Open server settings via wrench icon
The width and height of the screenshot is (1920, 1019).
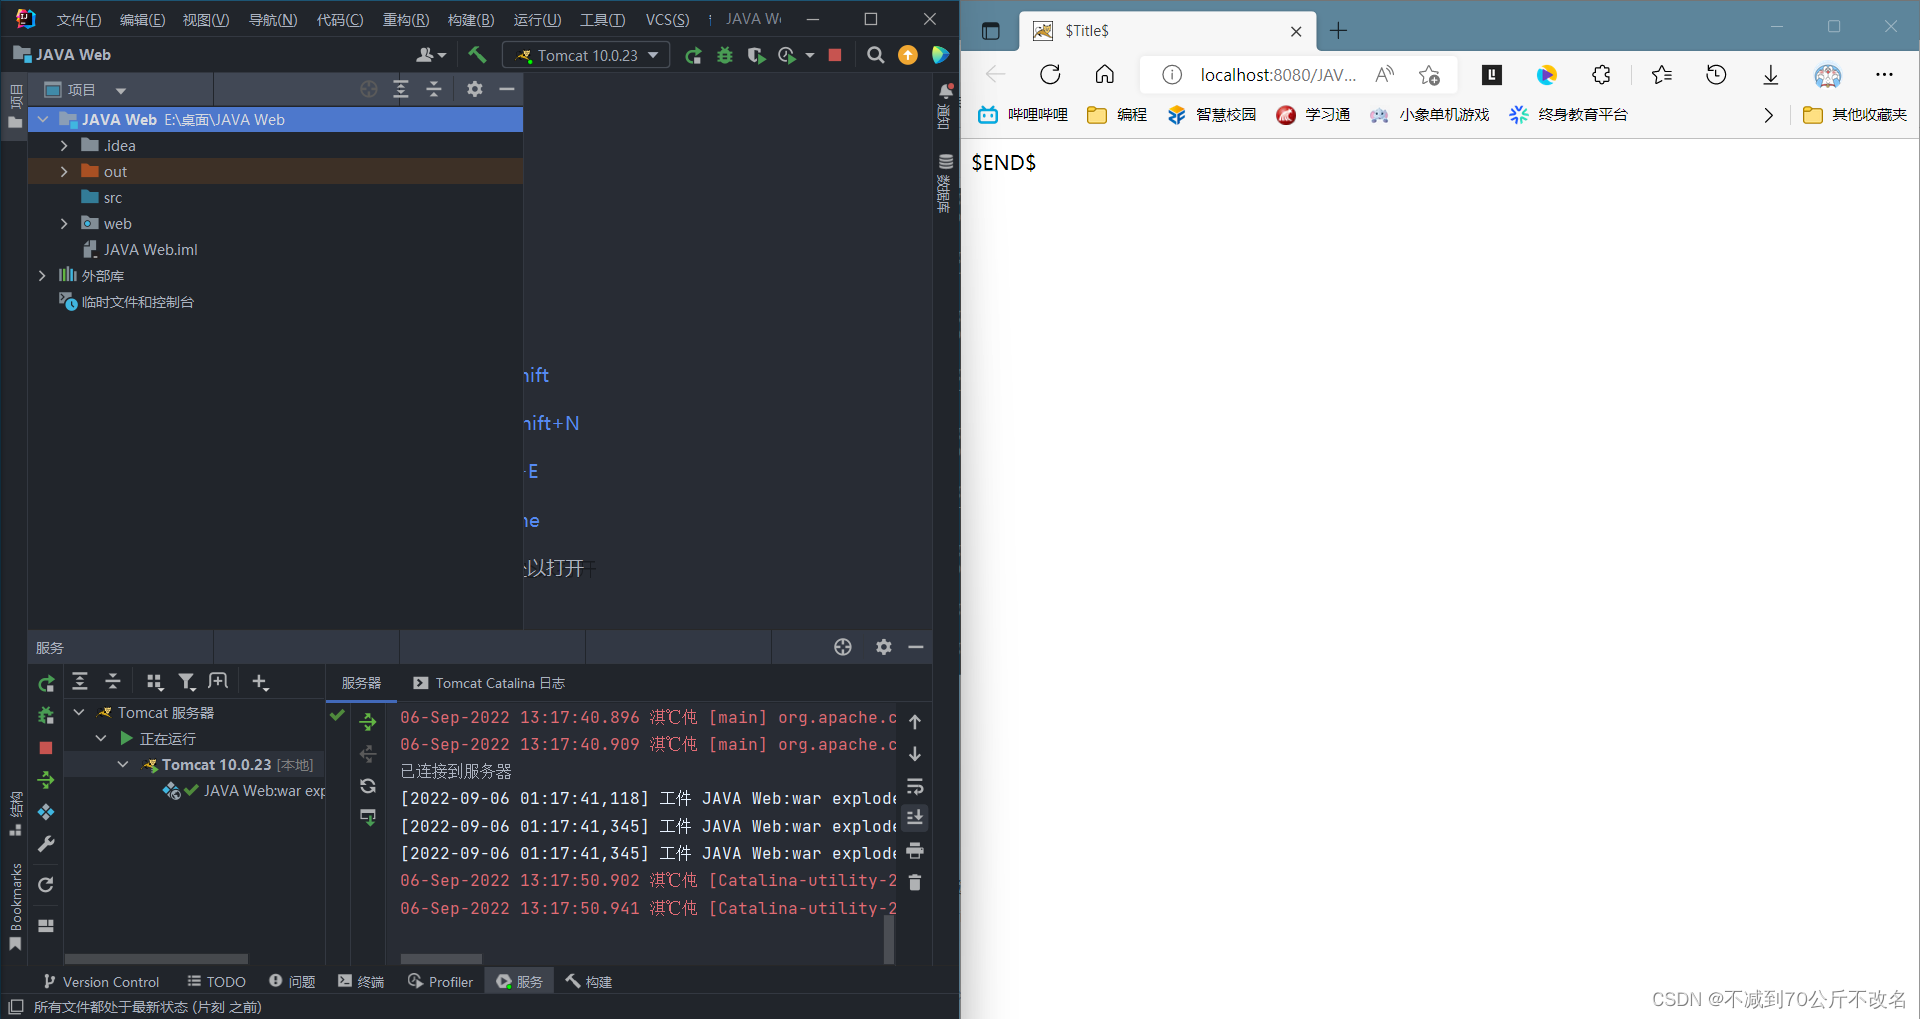tap(45, 845)
